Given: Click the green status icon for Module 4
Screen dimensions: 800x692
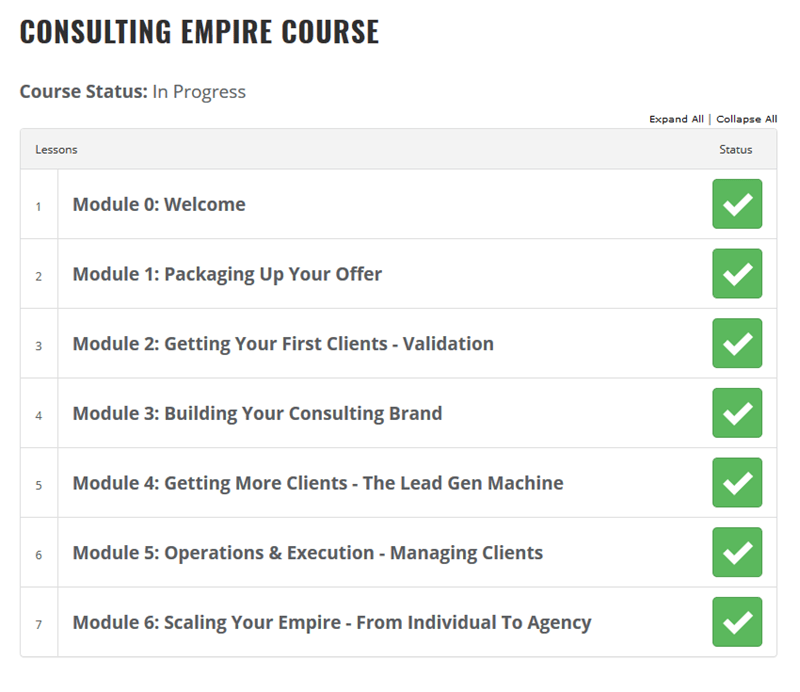Looking at the screenshot, I should (x=737, y=482).
